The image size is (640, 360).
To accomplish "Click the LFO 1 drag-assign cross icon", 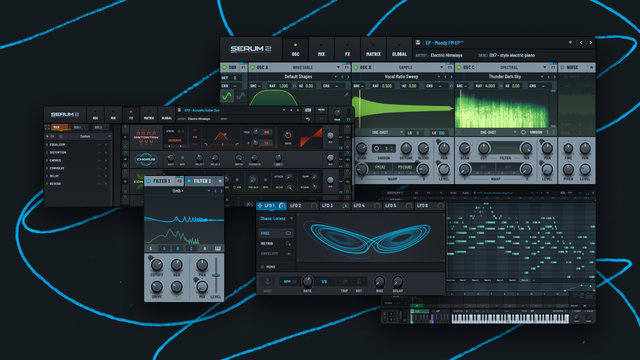I will point(260,206).
